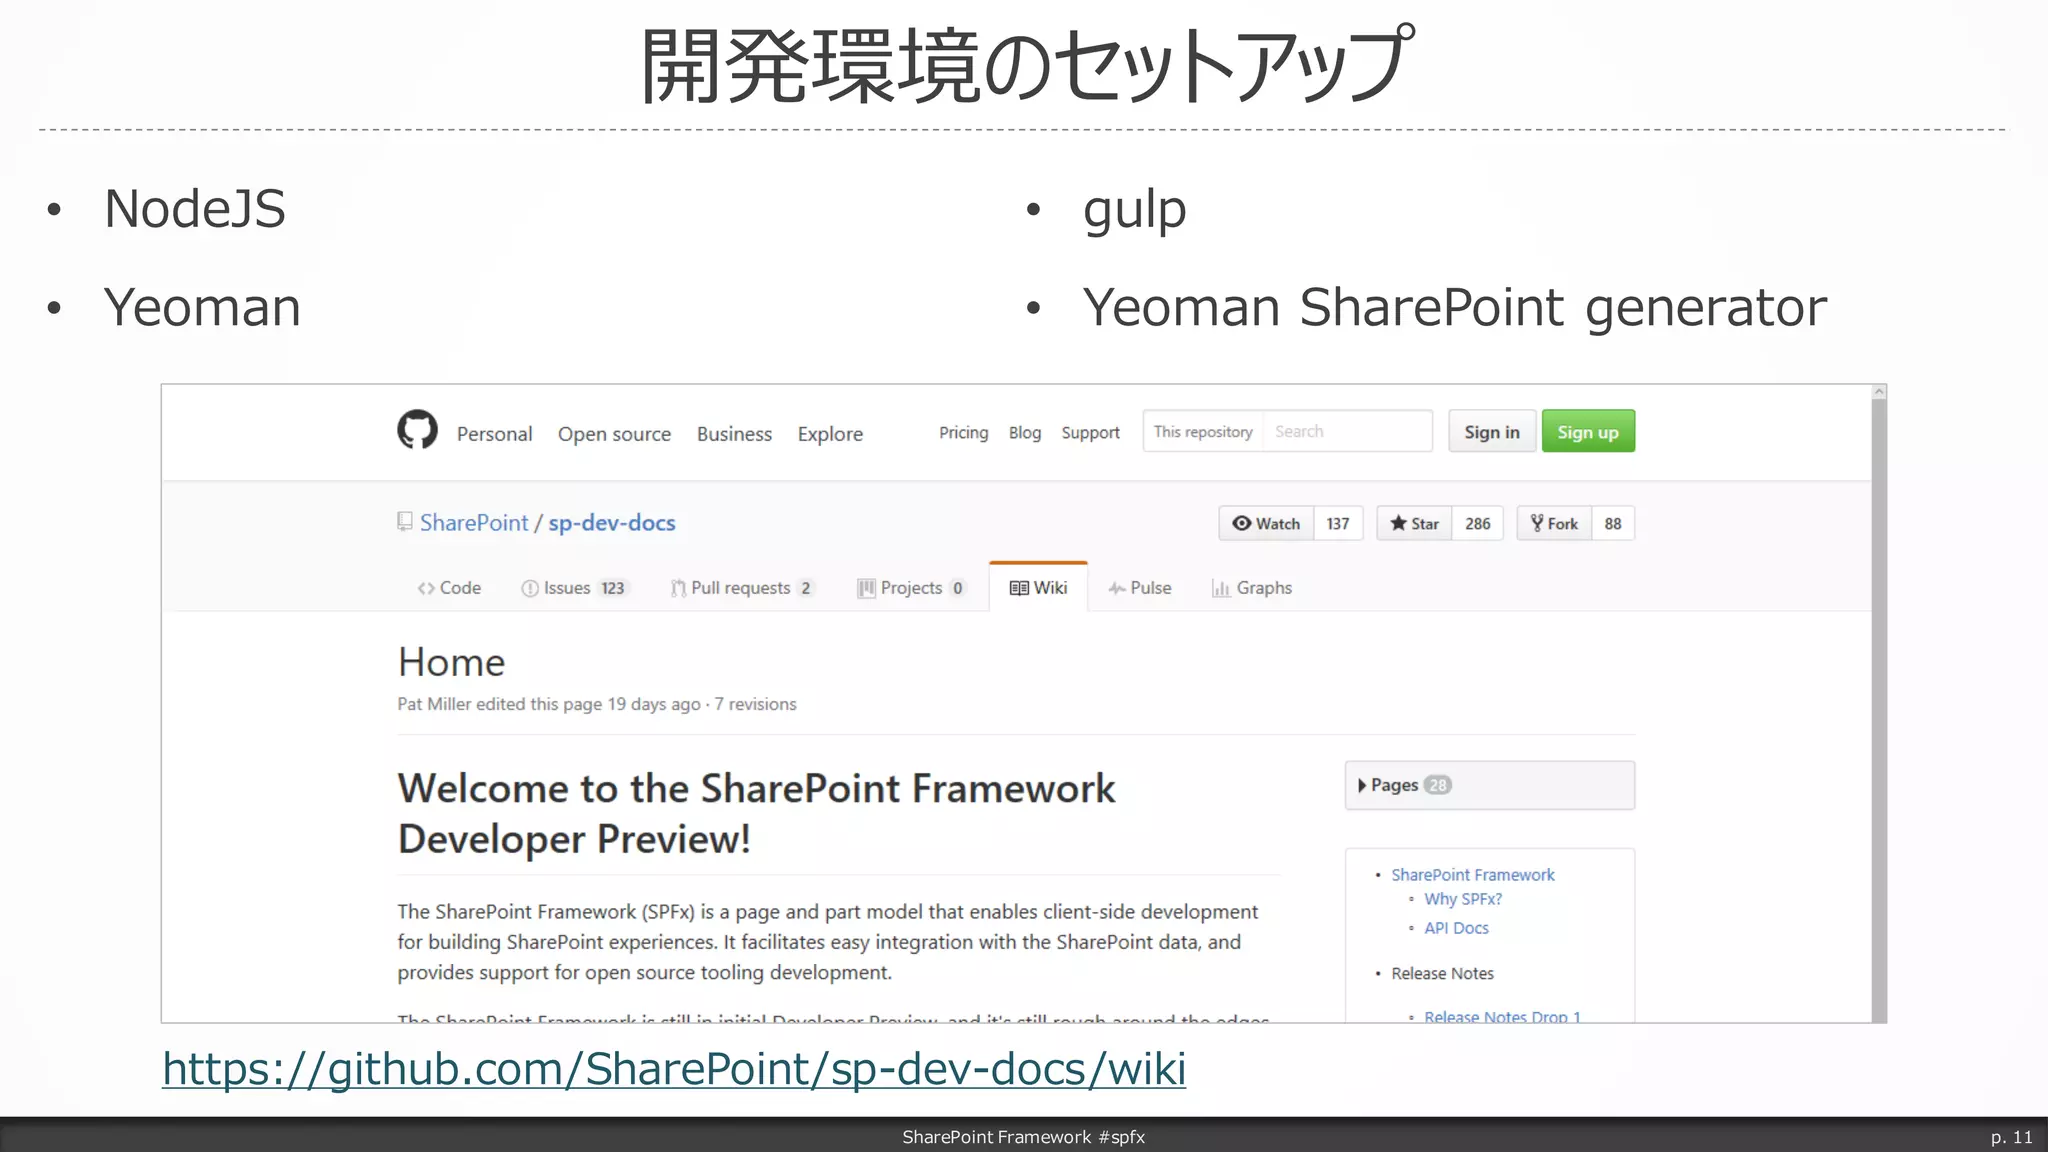Click the pull requests count badge 2

(x=805, y=588)
